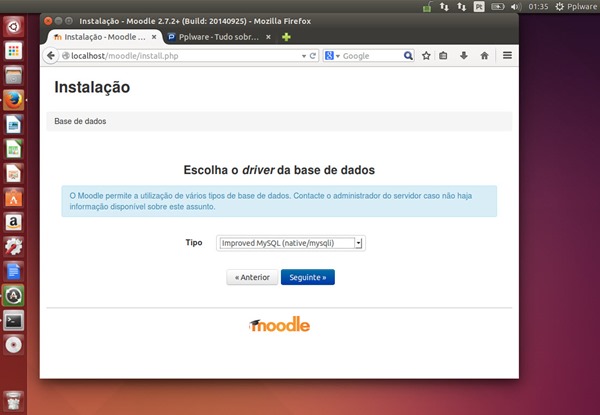
Task: Open the Firefox hamburger menu
Action: pyautogui.click(x=507, y=55)
